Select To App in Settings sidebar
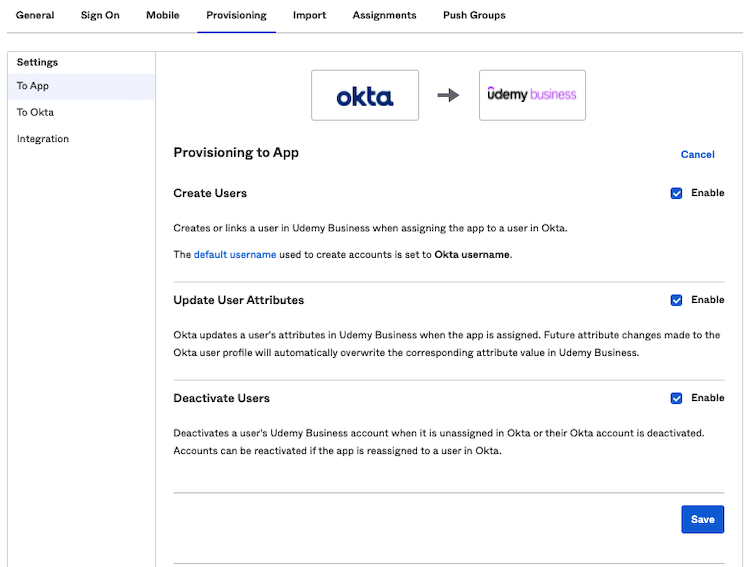The image size is (750, 567). 33,86
